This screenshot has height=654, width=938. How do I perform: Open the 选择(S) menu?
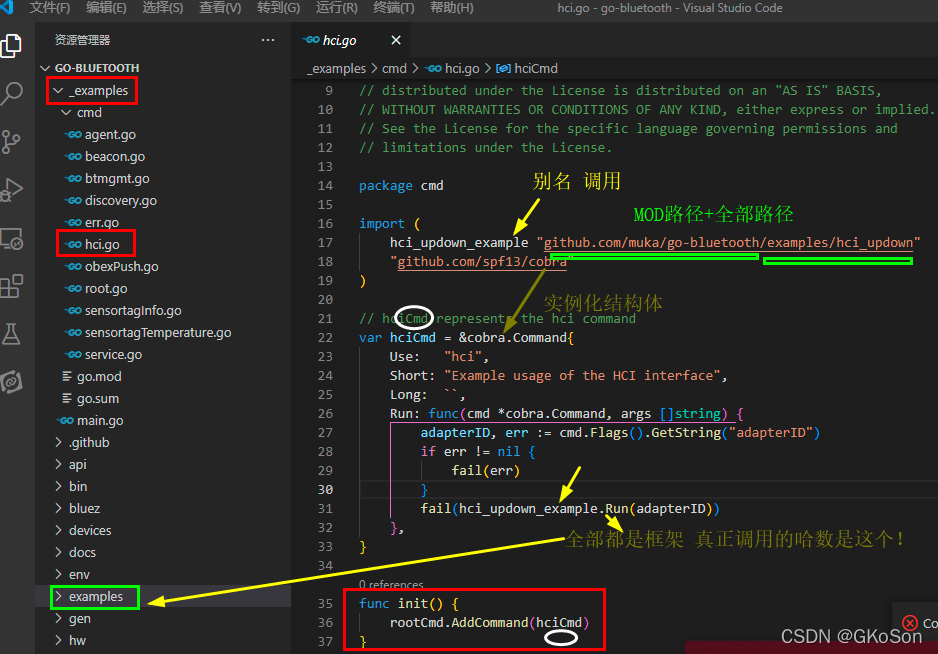(x=163, y=8)
